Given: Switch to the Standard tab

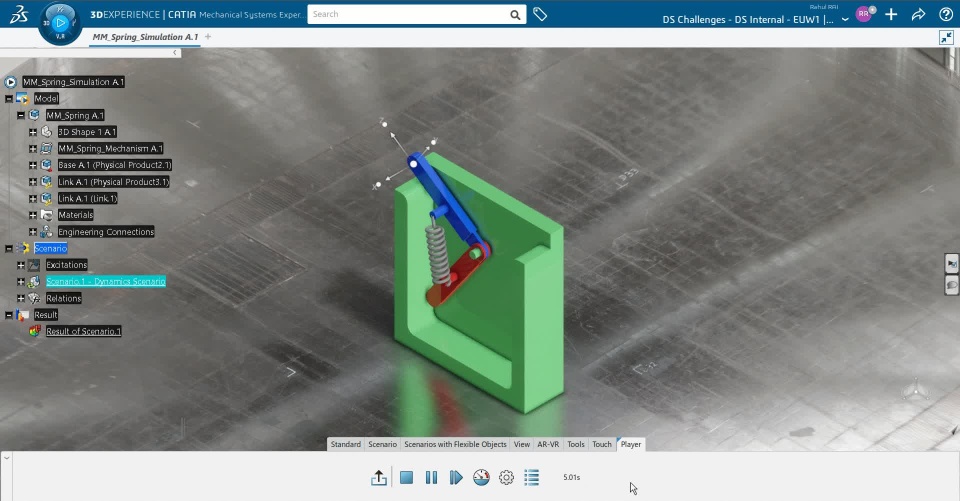Looking at the screenshot, I should [345, 444].
